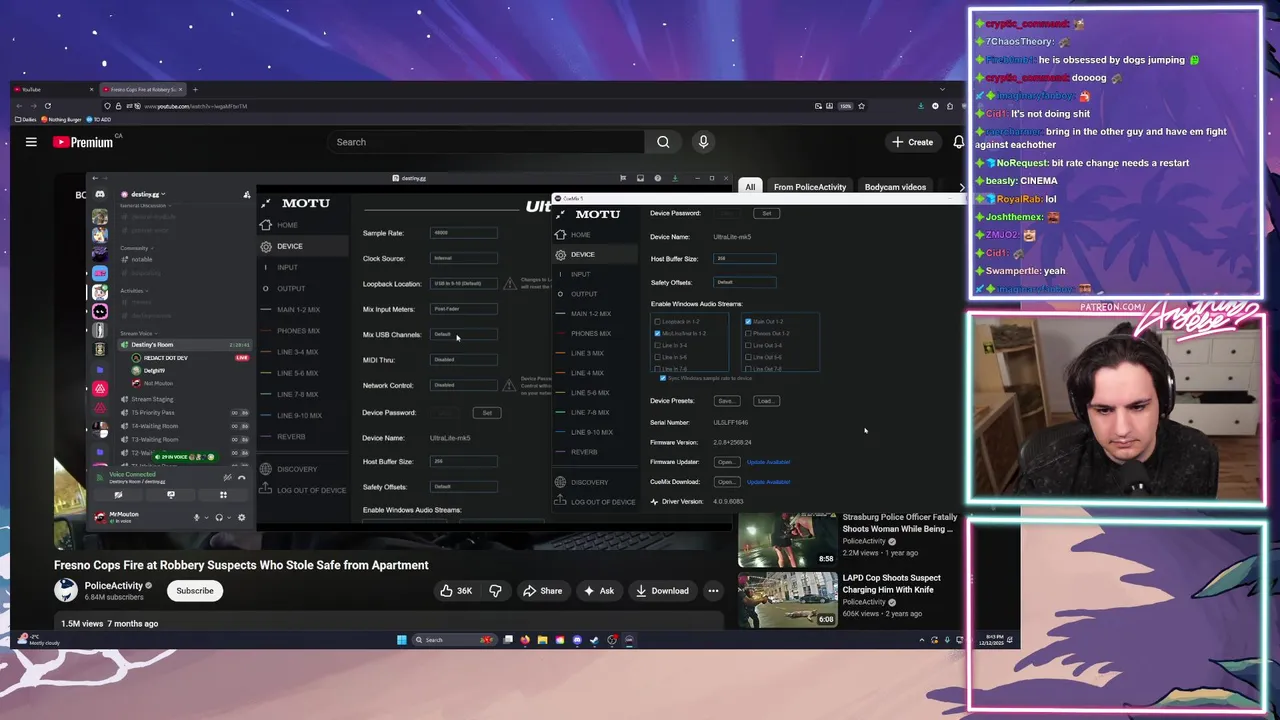Toggle Main Out 1-2 audio stream checkbox
The width and height of the screenshot is (1280, 720).
pos(748,322)
